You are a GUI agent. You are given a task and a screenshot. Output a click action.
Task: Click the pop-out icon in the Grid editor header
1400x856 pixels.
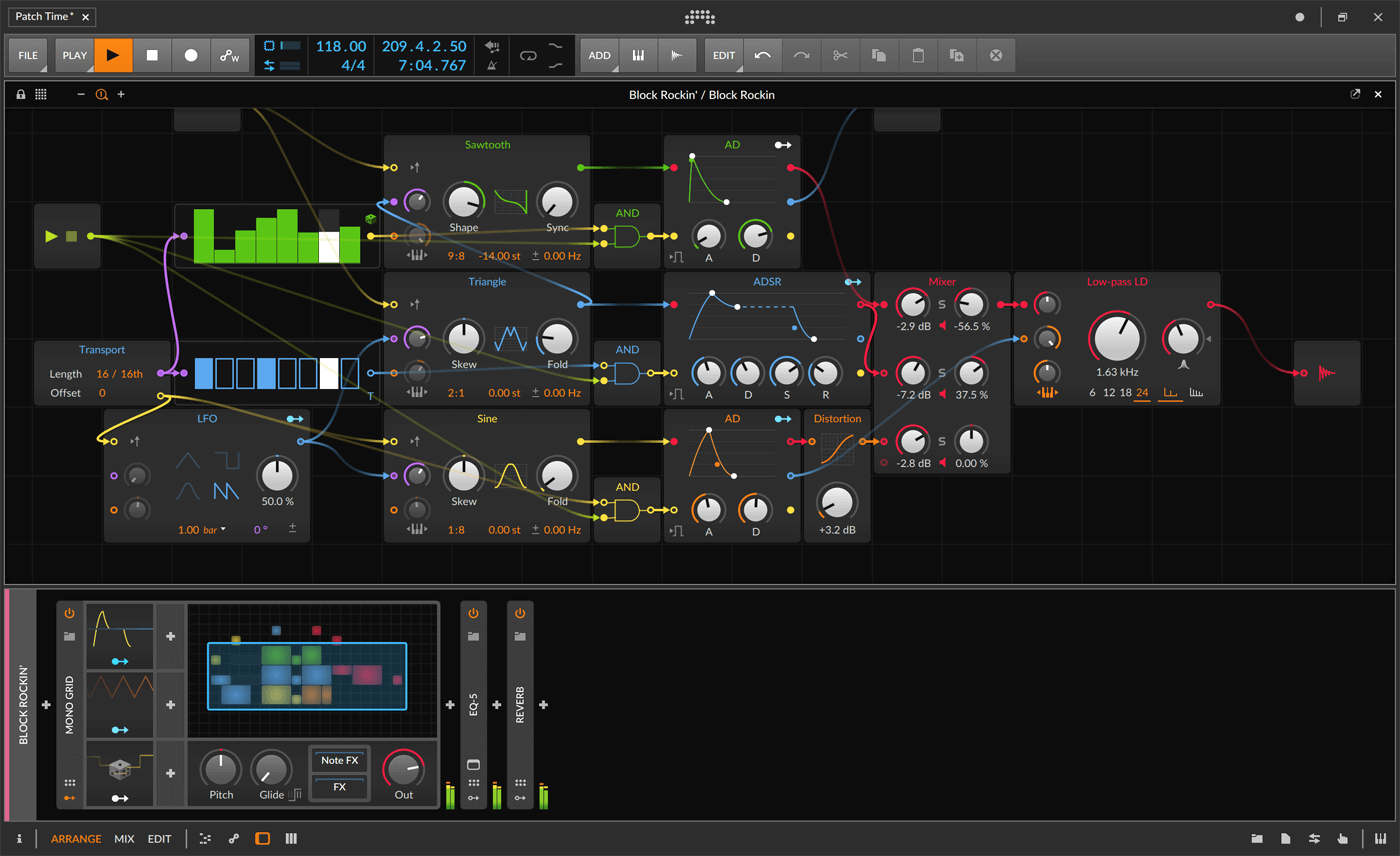[1355, 93]
